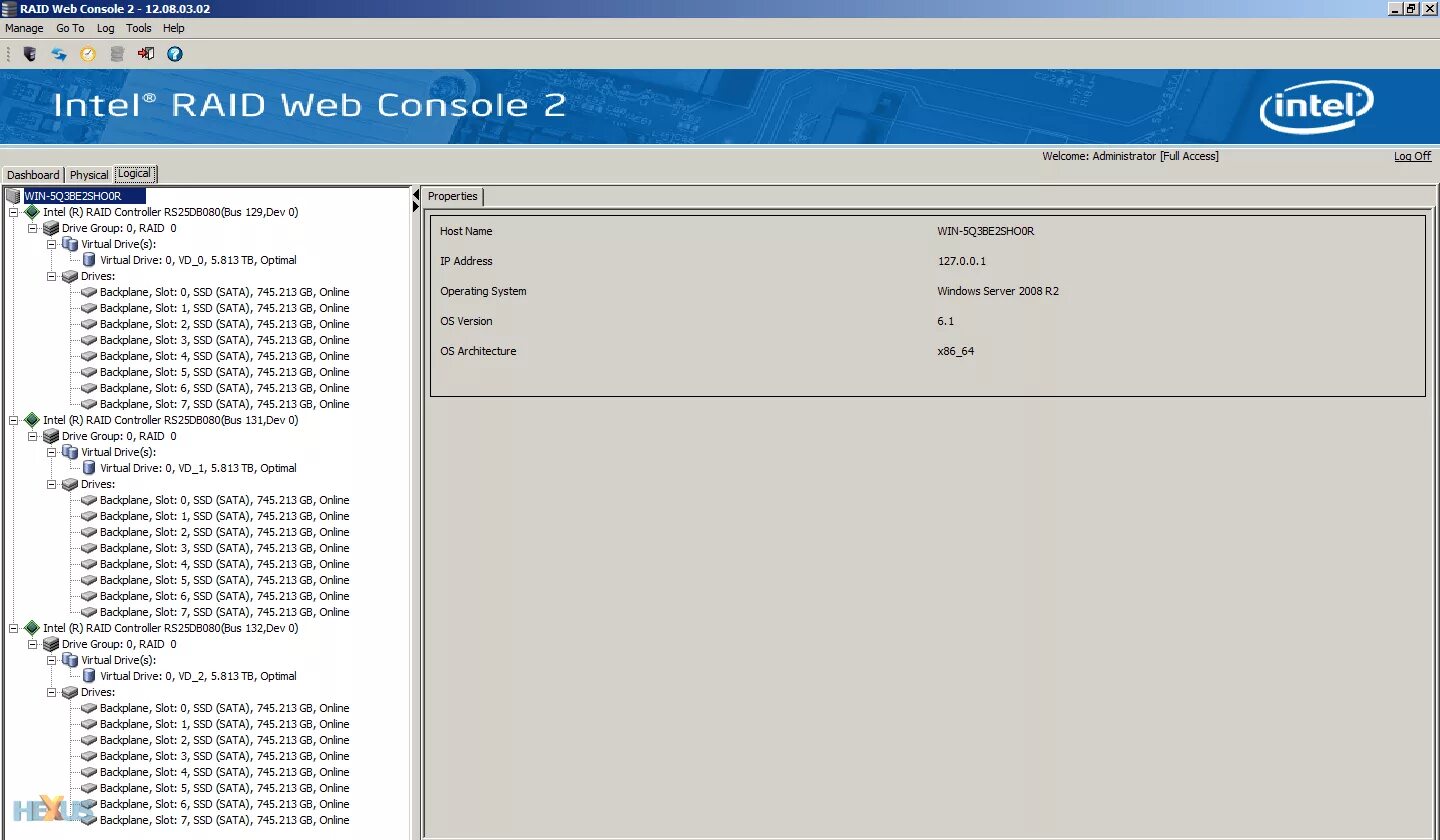Collapse the RAID Controller Bus 132 node
This screenshot has width=1440, height=840.
click(14, 628)
